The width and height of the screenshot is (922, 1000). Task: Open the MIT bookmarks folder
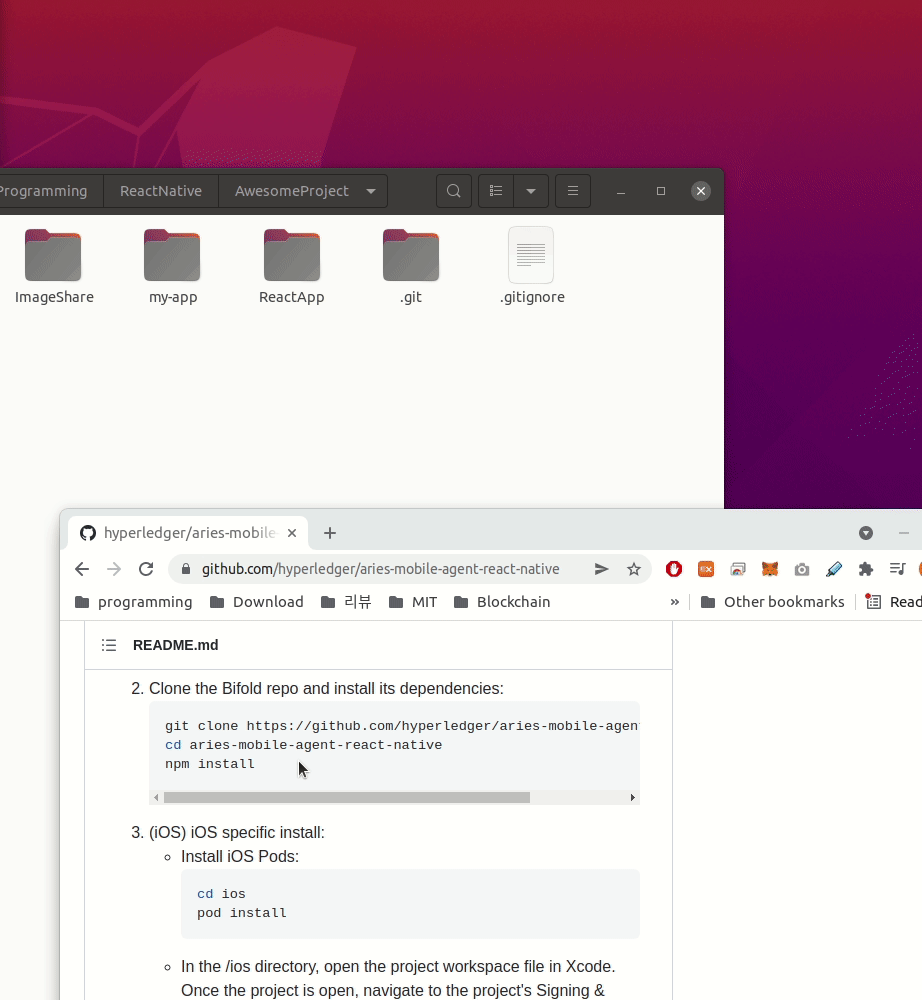[413, 602]
